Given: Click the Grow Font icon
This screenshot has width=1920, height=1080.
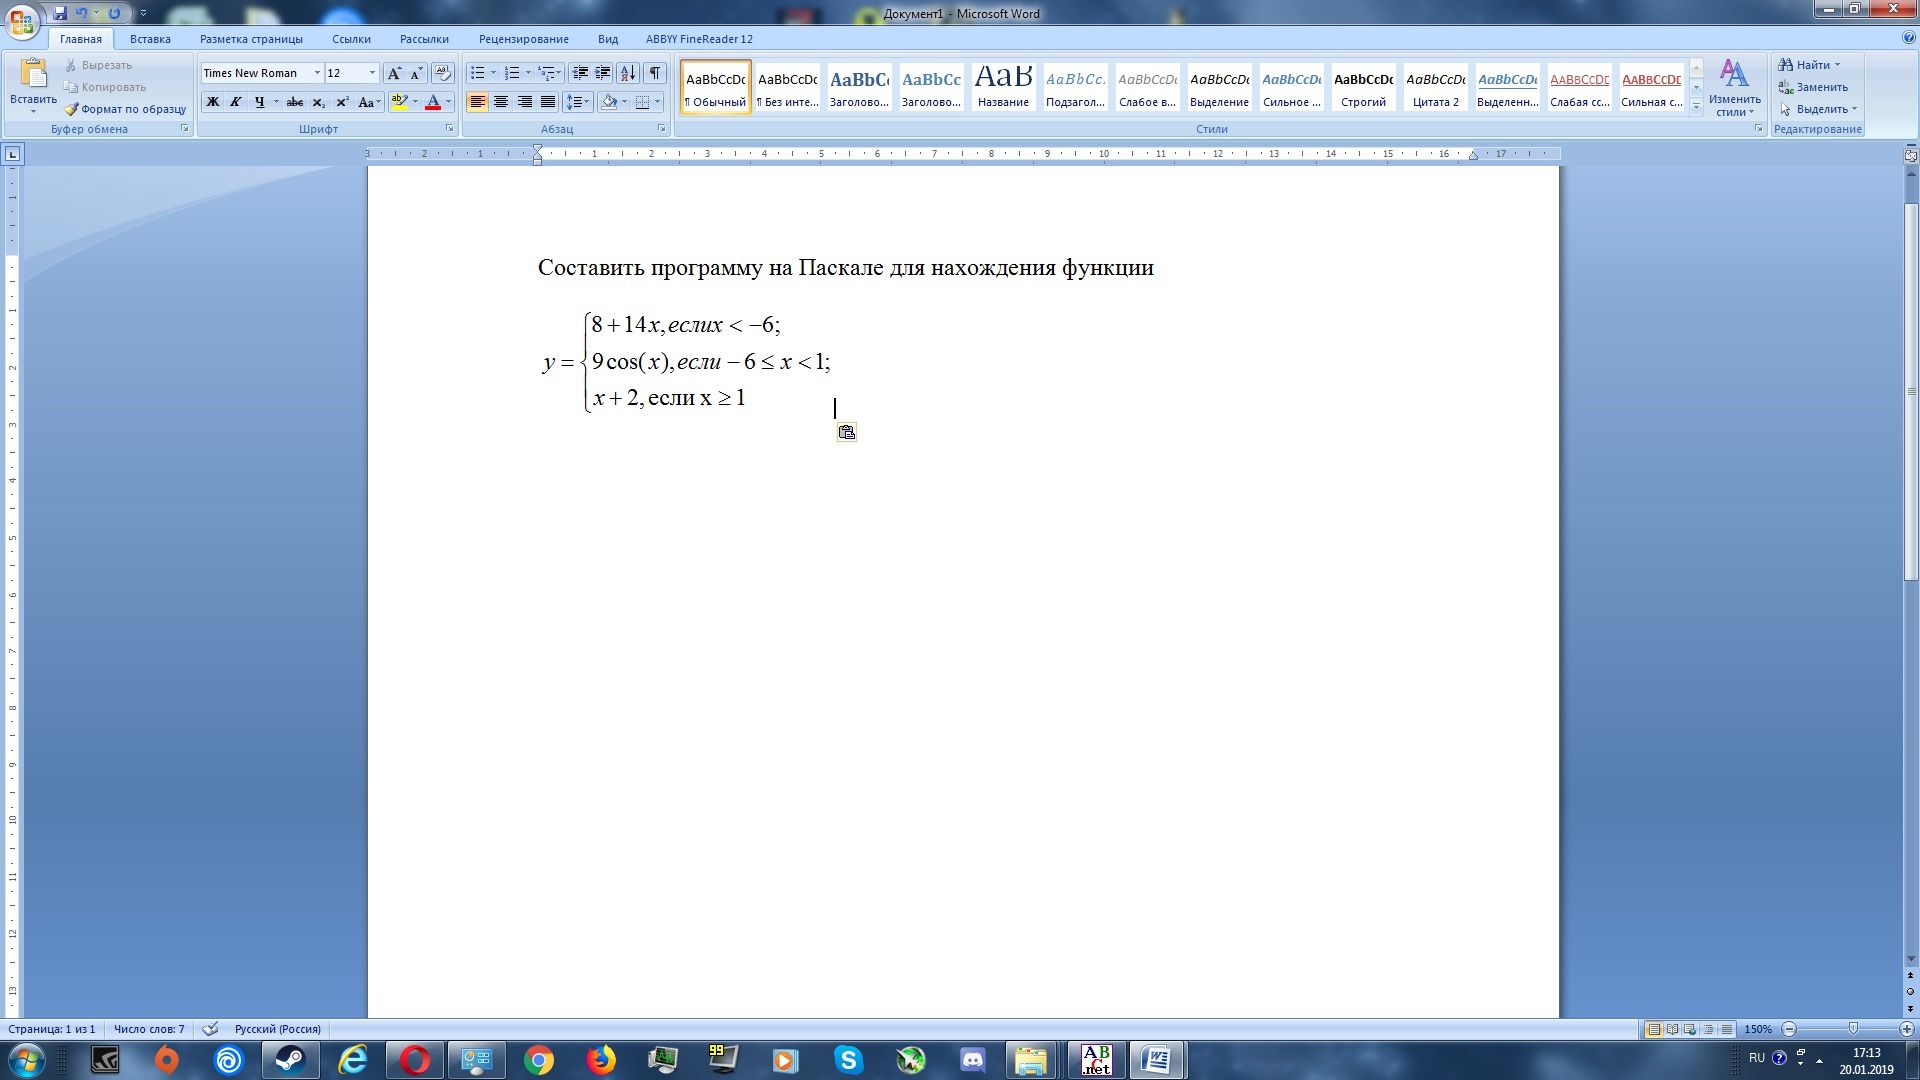Looking at the screenshot, I should (x=394, y=73).
